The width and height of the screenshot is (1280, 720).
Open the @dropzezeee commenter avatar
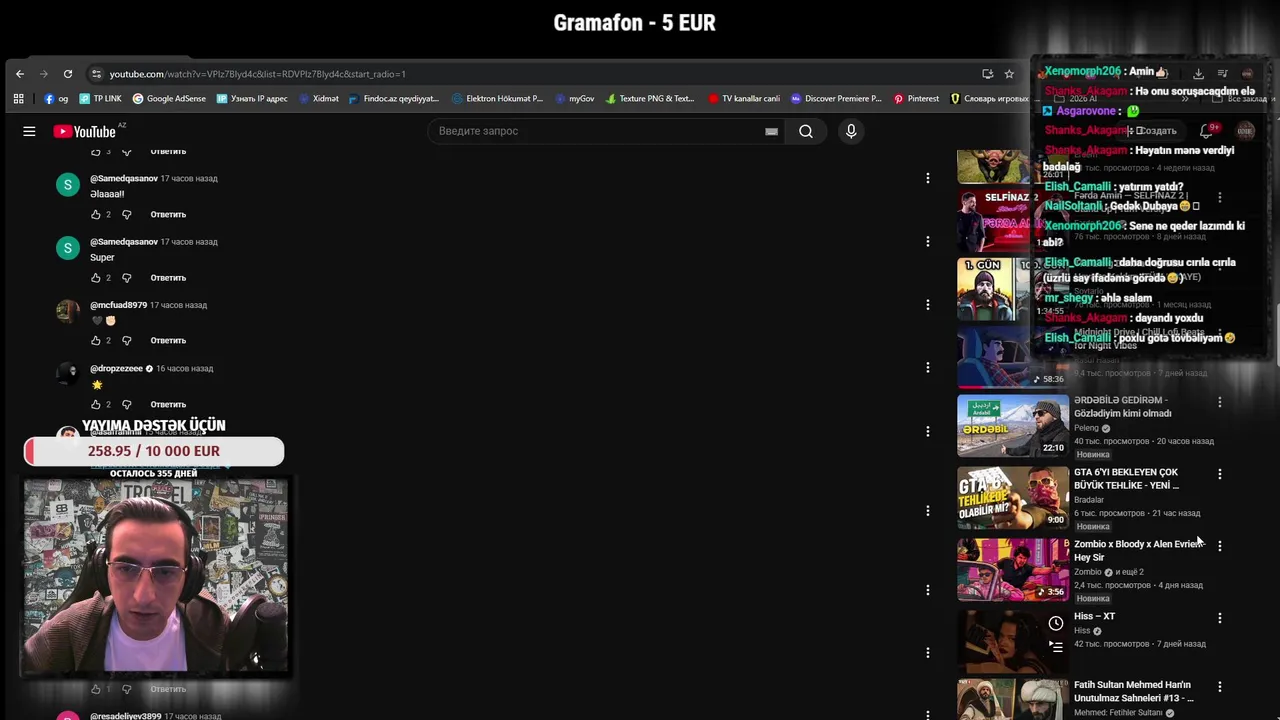tap(67, 374)
